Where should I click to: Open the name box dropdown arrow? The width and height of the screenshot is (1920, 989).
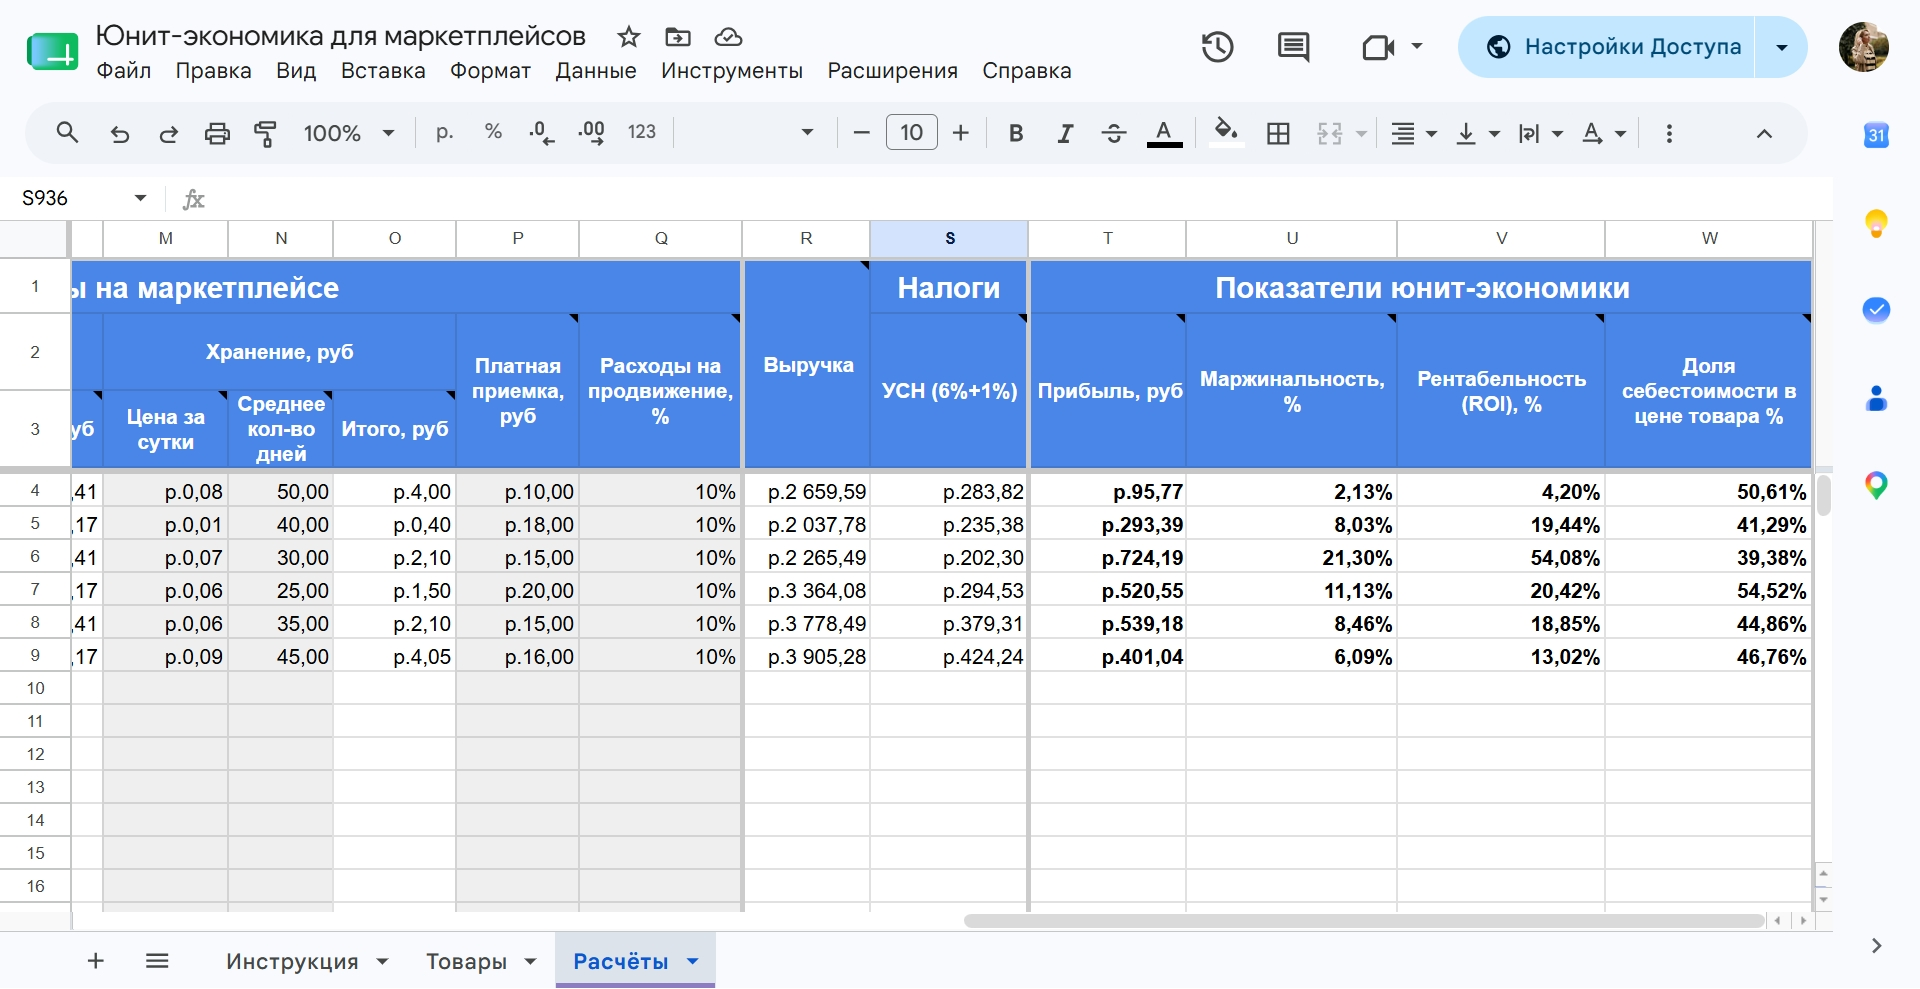pyautogui.click(x=140, y=198)
